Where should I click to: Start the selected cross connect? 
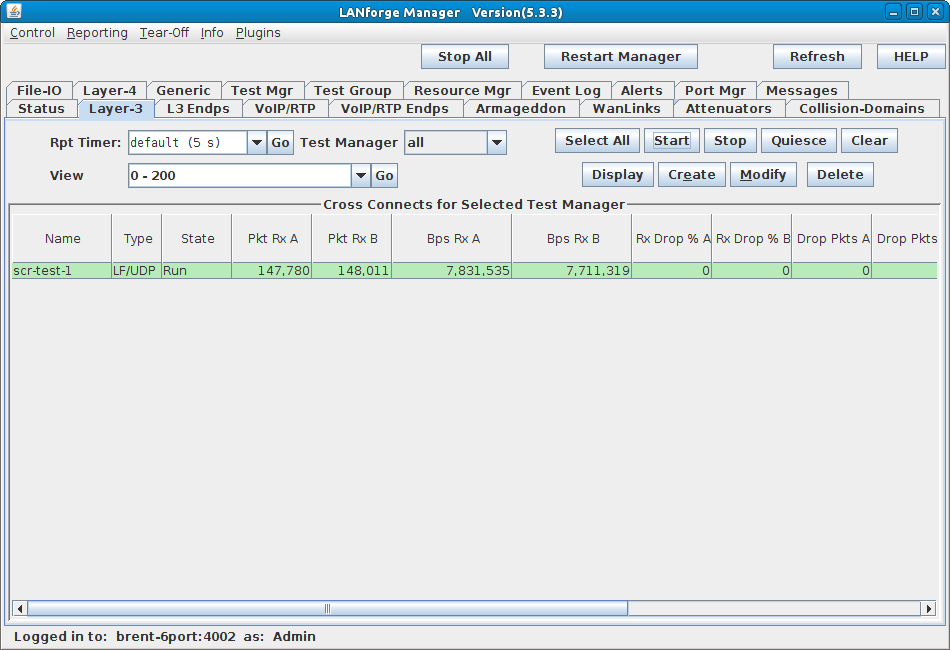(672, 141)
